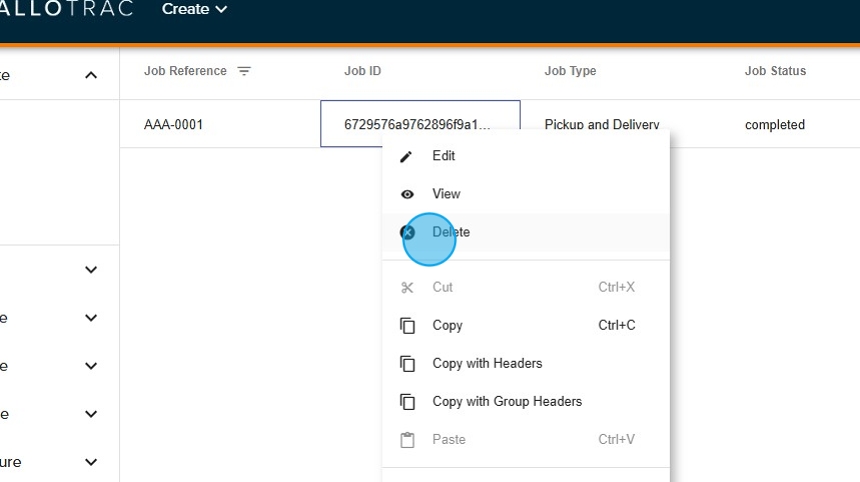Expand the sidebar section ending in "ure"
This screenshot has width=860, height=482.
(x=91, y=462)
